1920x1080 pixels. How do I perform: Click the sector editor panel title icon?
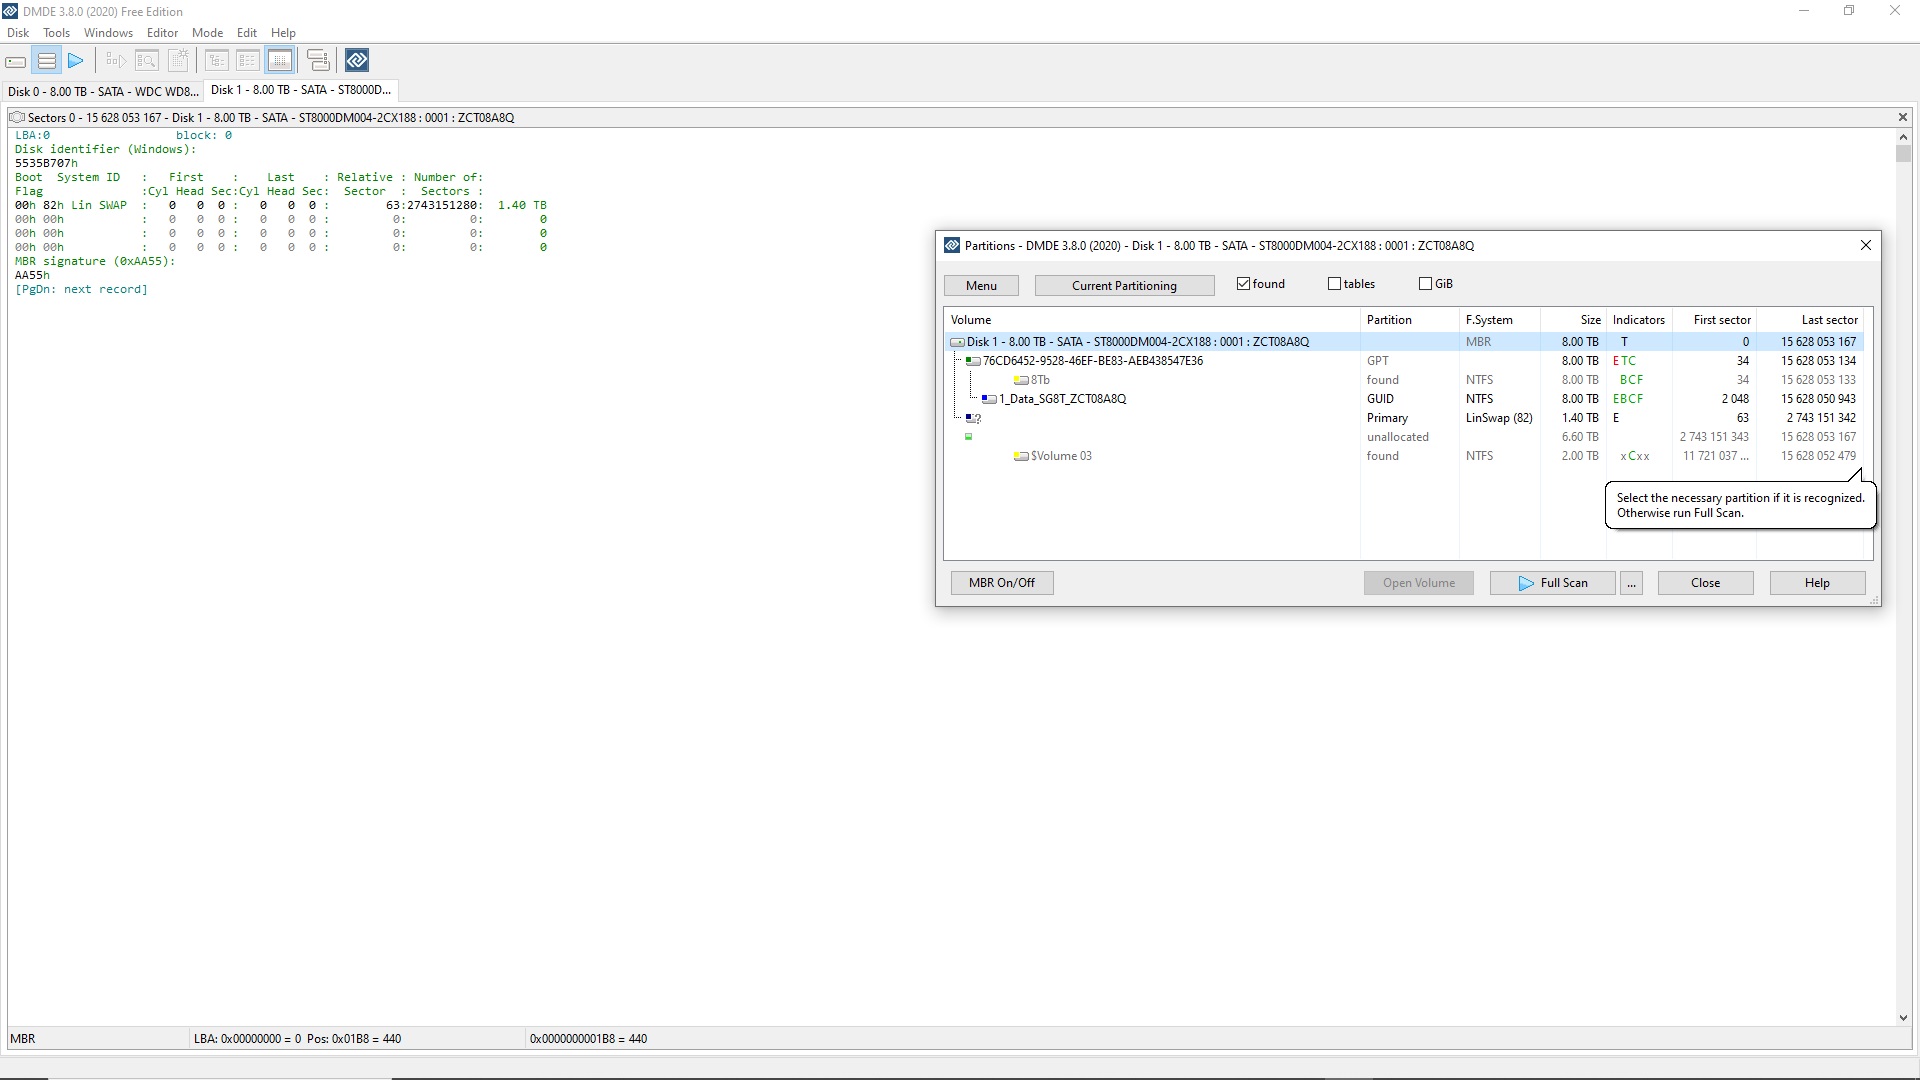coord(17,117)
